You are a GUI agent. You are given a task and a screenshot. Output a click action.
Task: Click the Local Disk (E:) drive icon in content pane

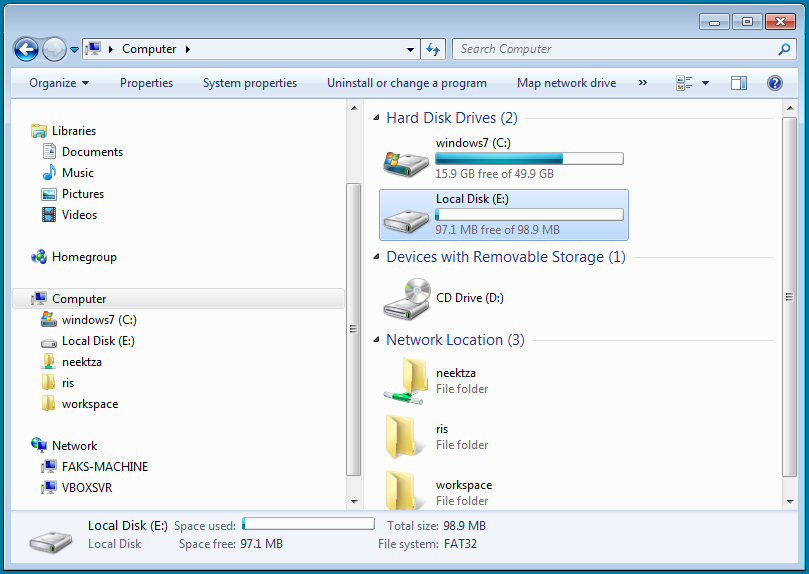406,221
